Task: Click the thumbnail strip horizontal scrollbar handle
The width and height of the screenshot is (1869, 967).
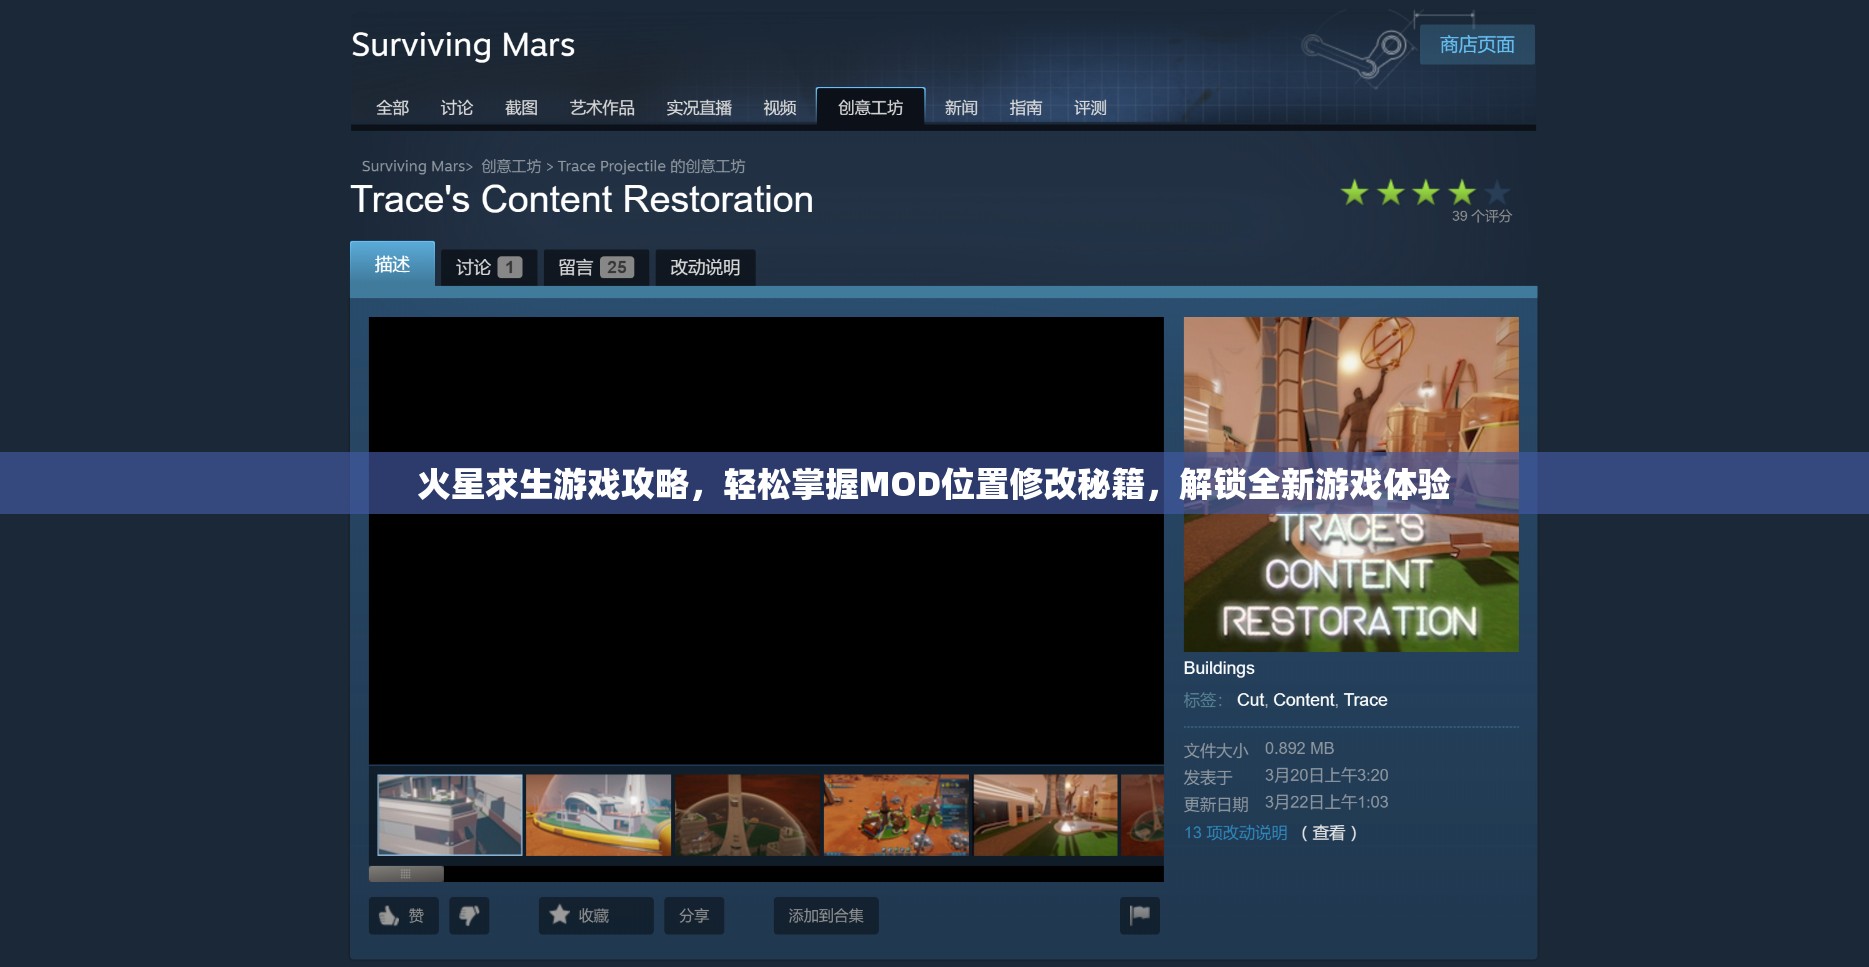Action: pyautogui.click(x=406, y=874)
